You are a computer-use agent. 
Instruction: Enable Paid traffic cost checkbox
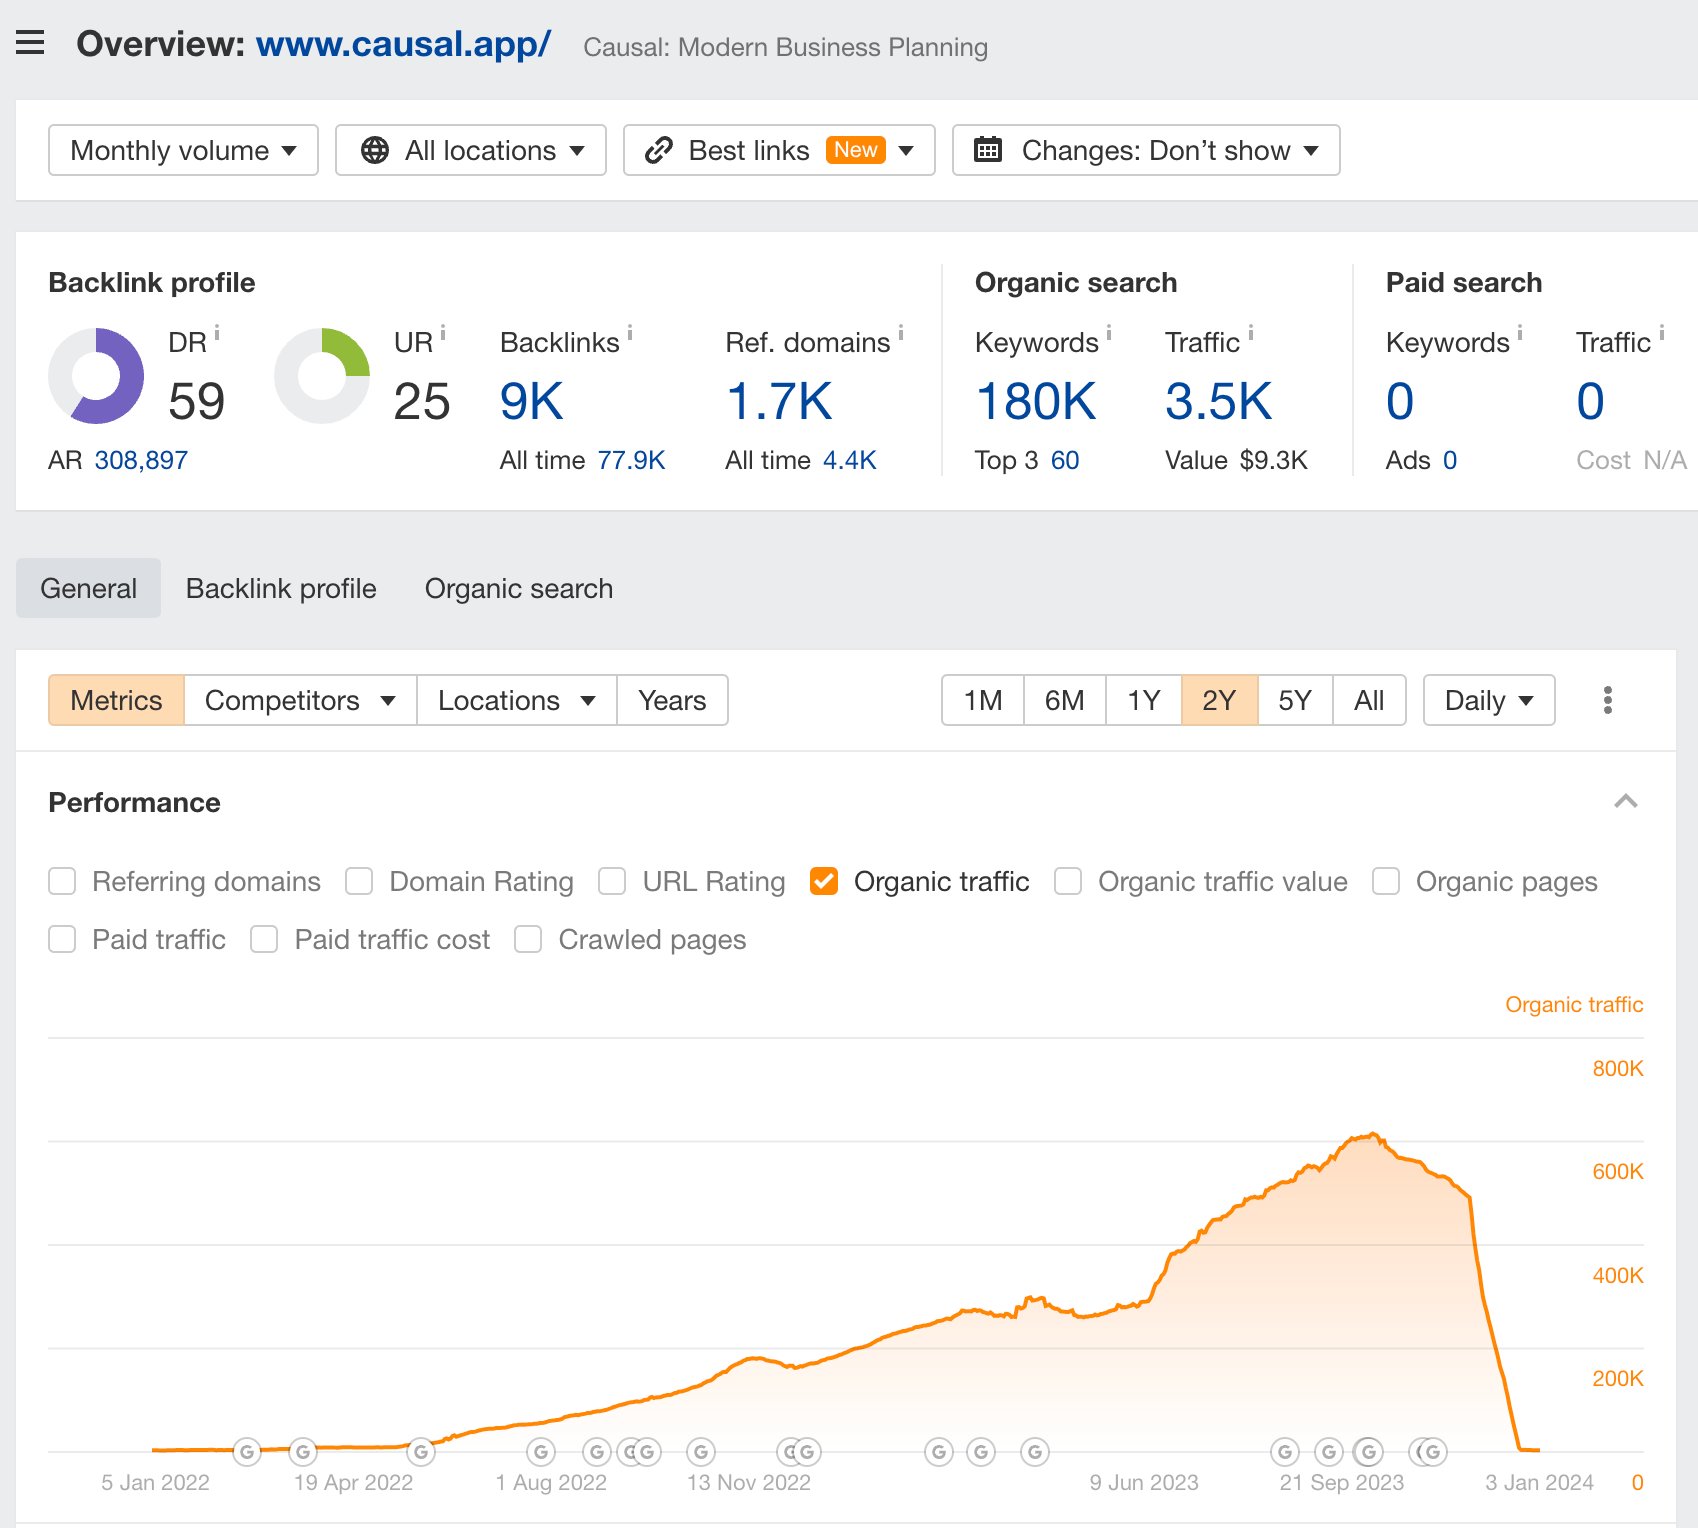click(264, 939)
